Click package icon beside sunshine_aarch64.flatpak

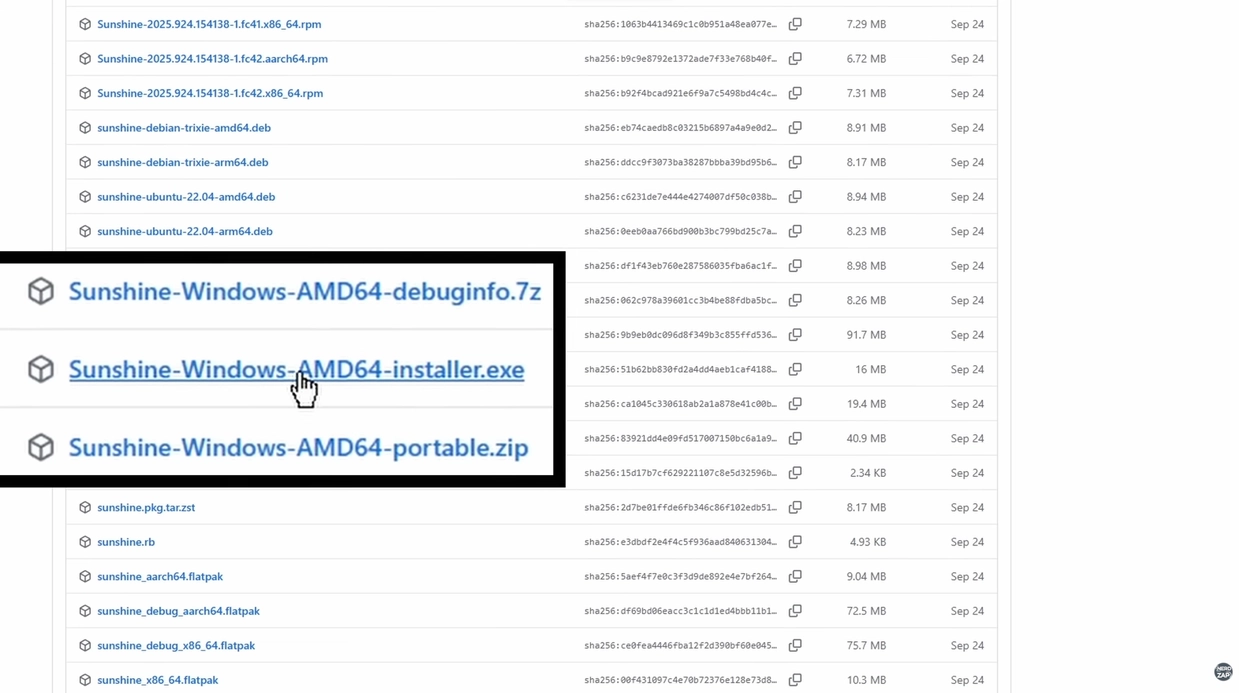(85, 577)
